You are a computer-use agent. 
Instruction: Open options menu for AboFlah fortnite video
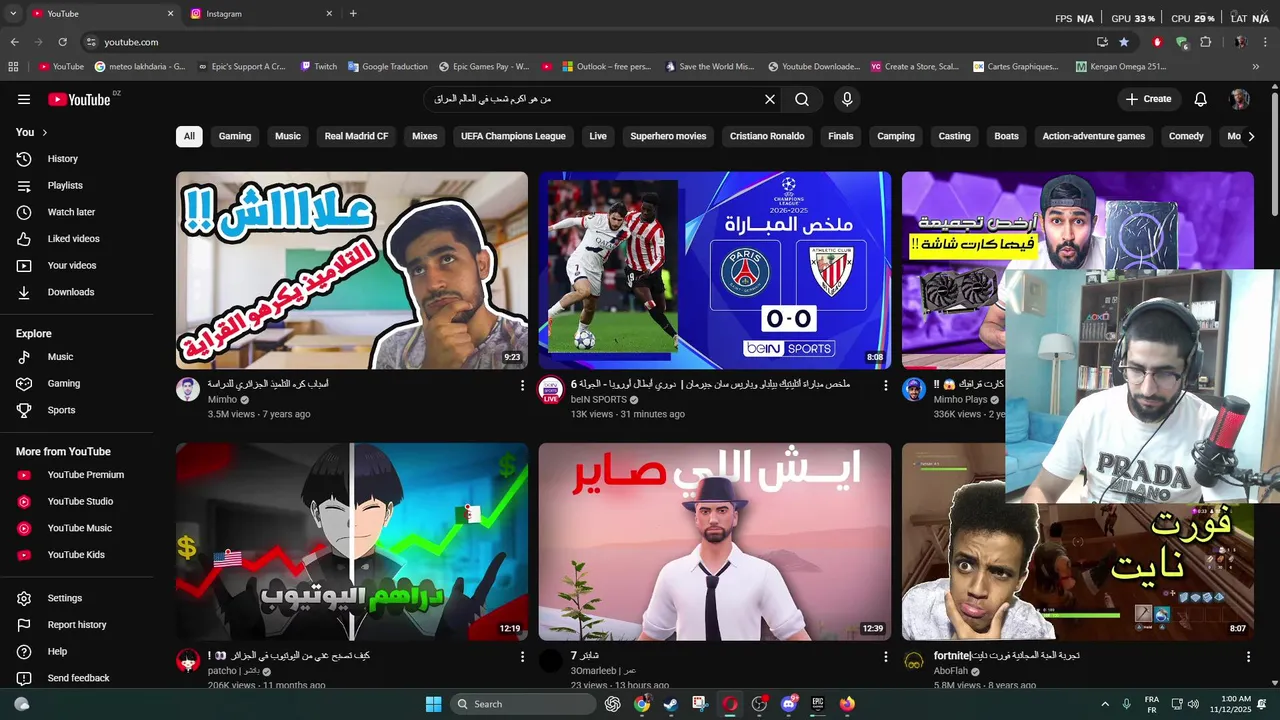[1248, 657]
